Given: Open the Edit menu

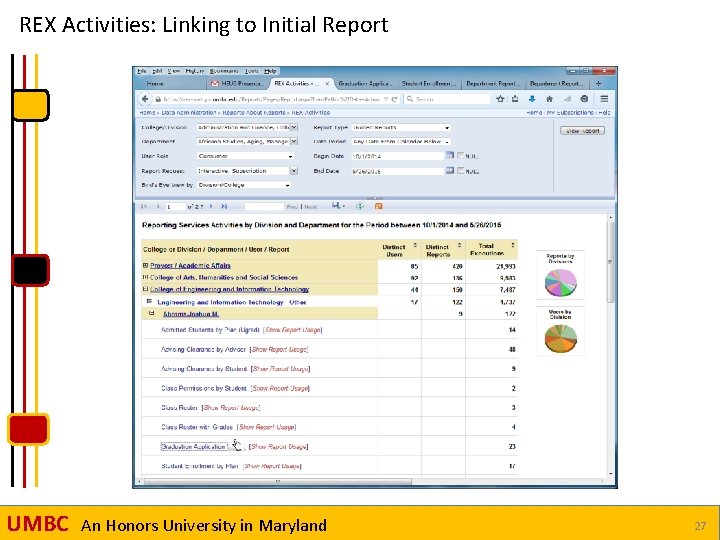Looking at the screenshot, I should point(157,71).
